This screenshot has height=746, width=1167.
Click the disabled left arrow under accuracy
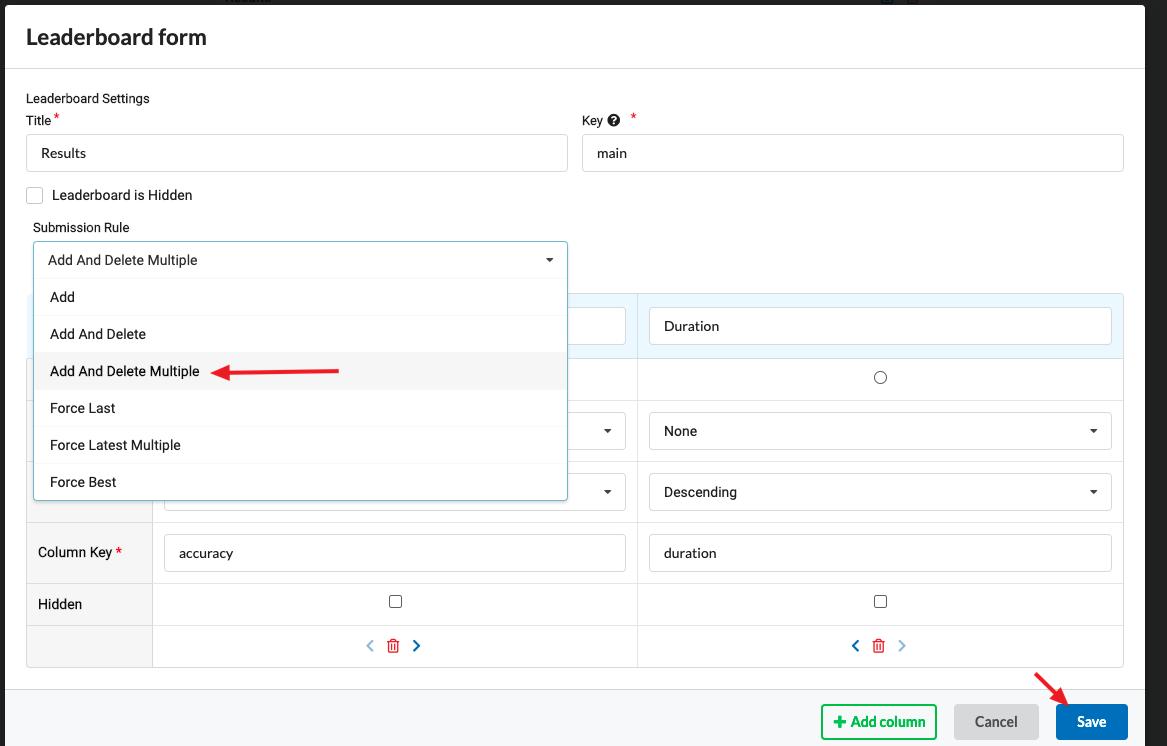pos(370,646)
